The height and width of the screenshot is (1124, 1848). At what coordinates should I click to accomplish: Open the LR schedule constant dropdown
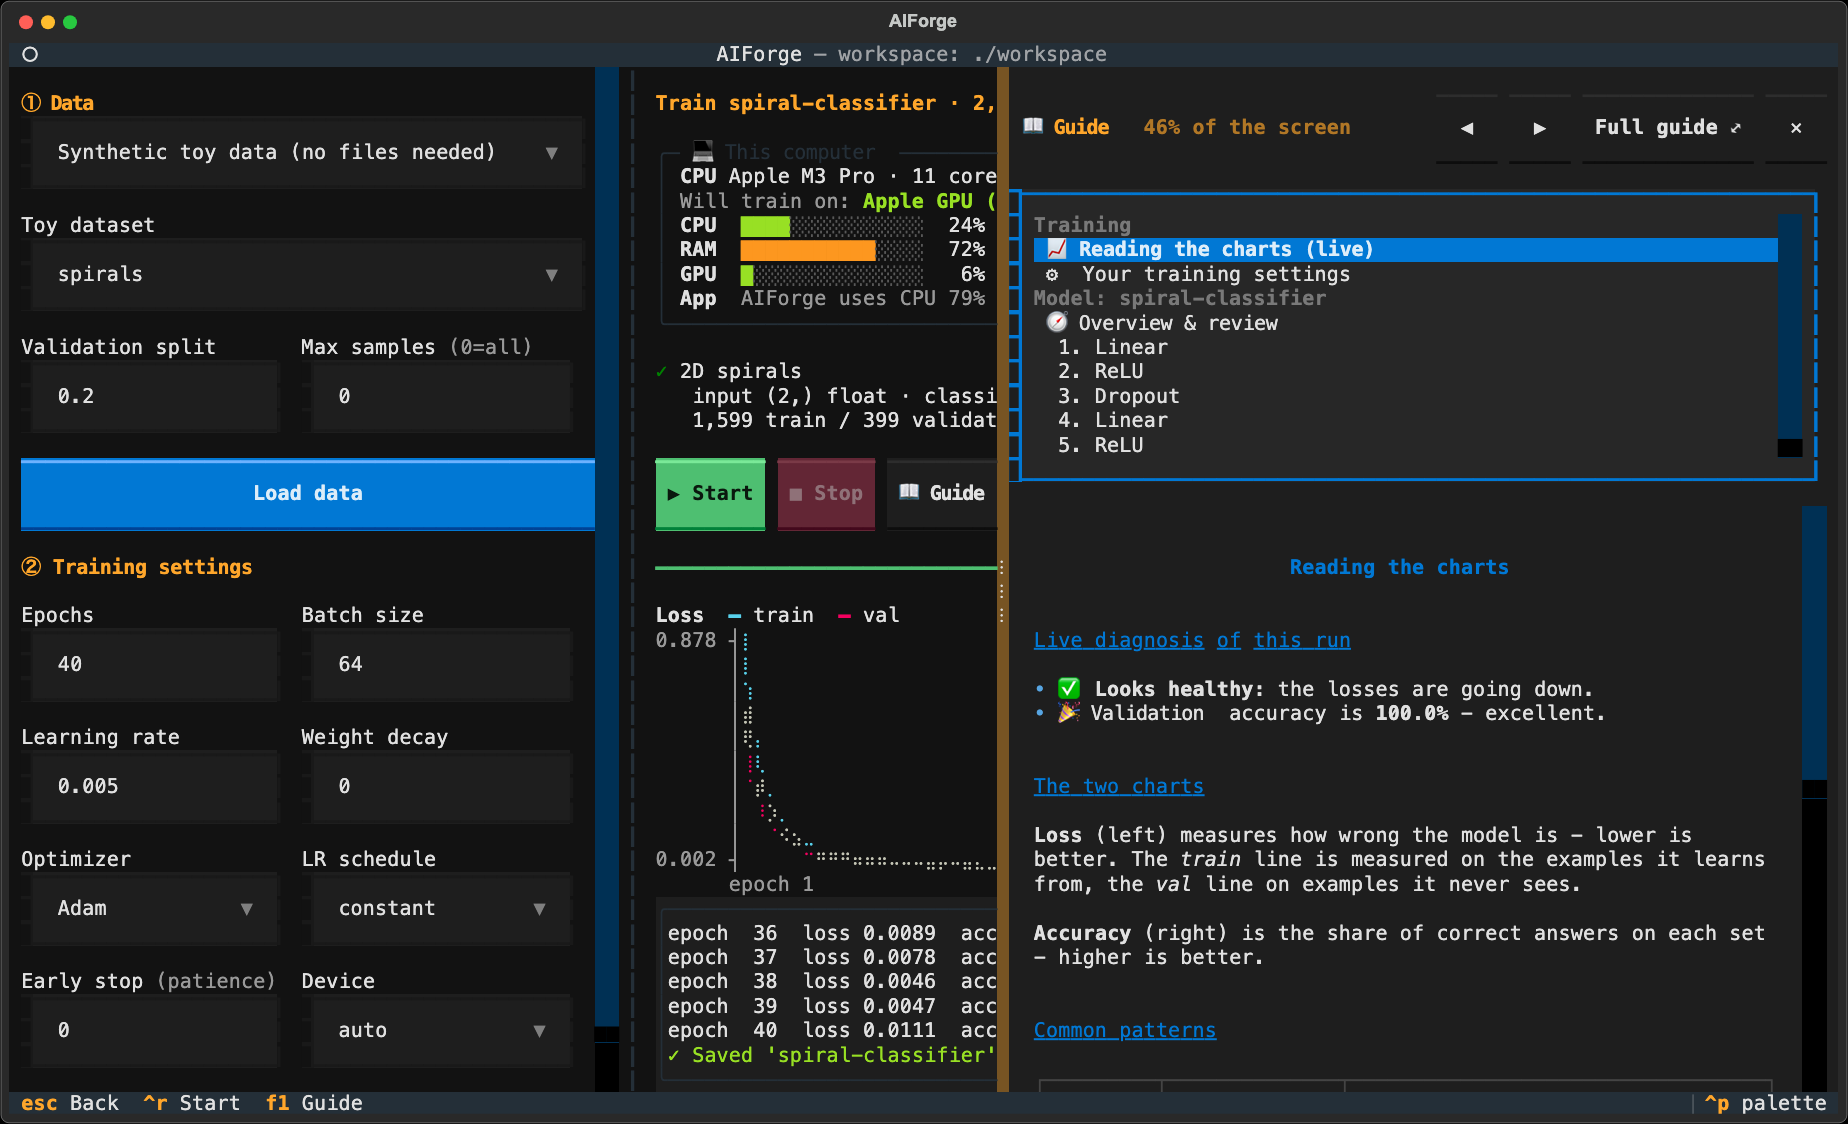click(x=442, y=908)
